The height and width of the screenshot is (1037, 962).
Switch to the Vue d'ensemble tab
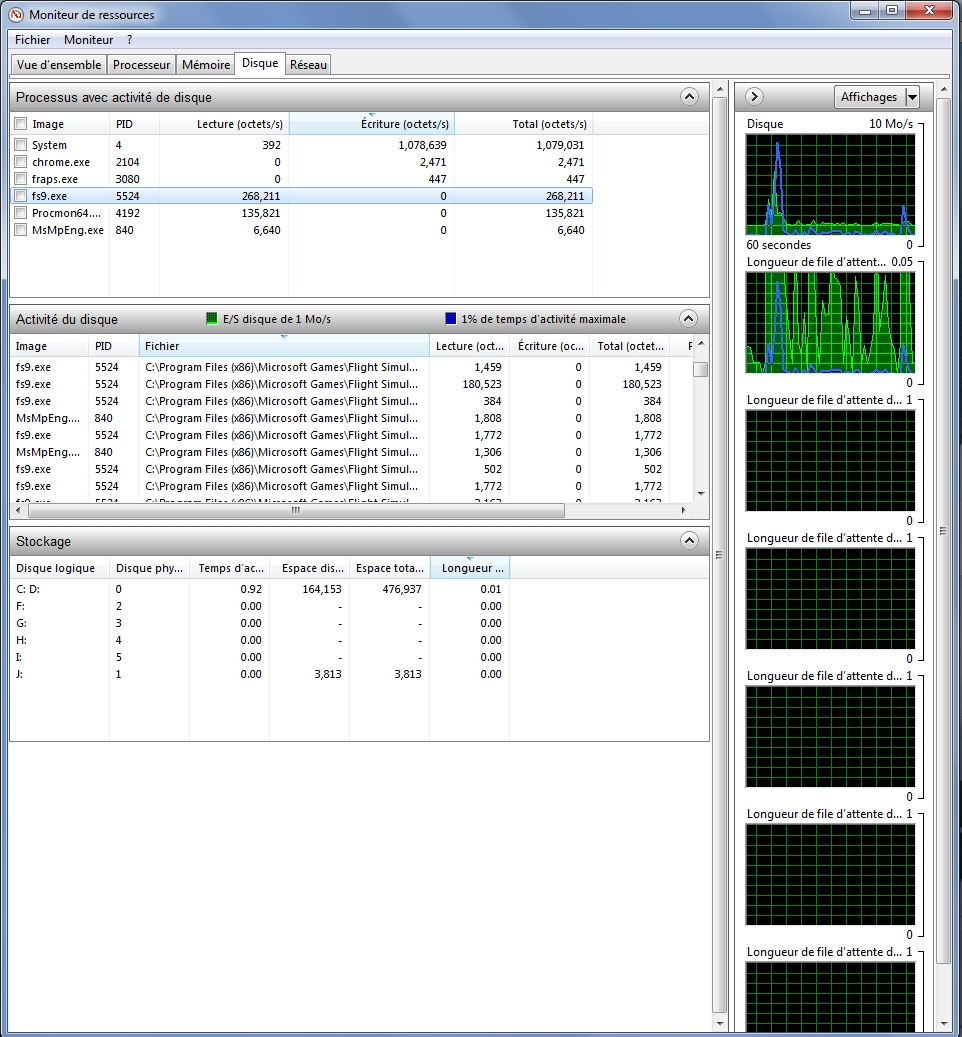pos(59,65)
